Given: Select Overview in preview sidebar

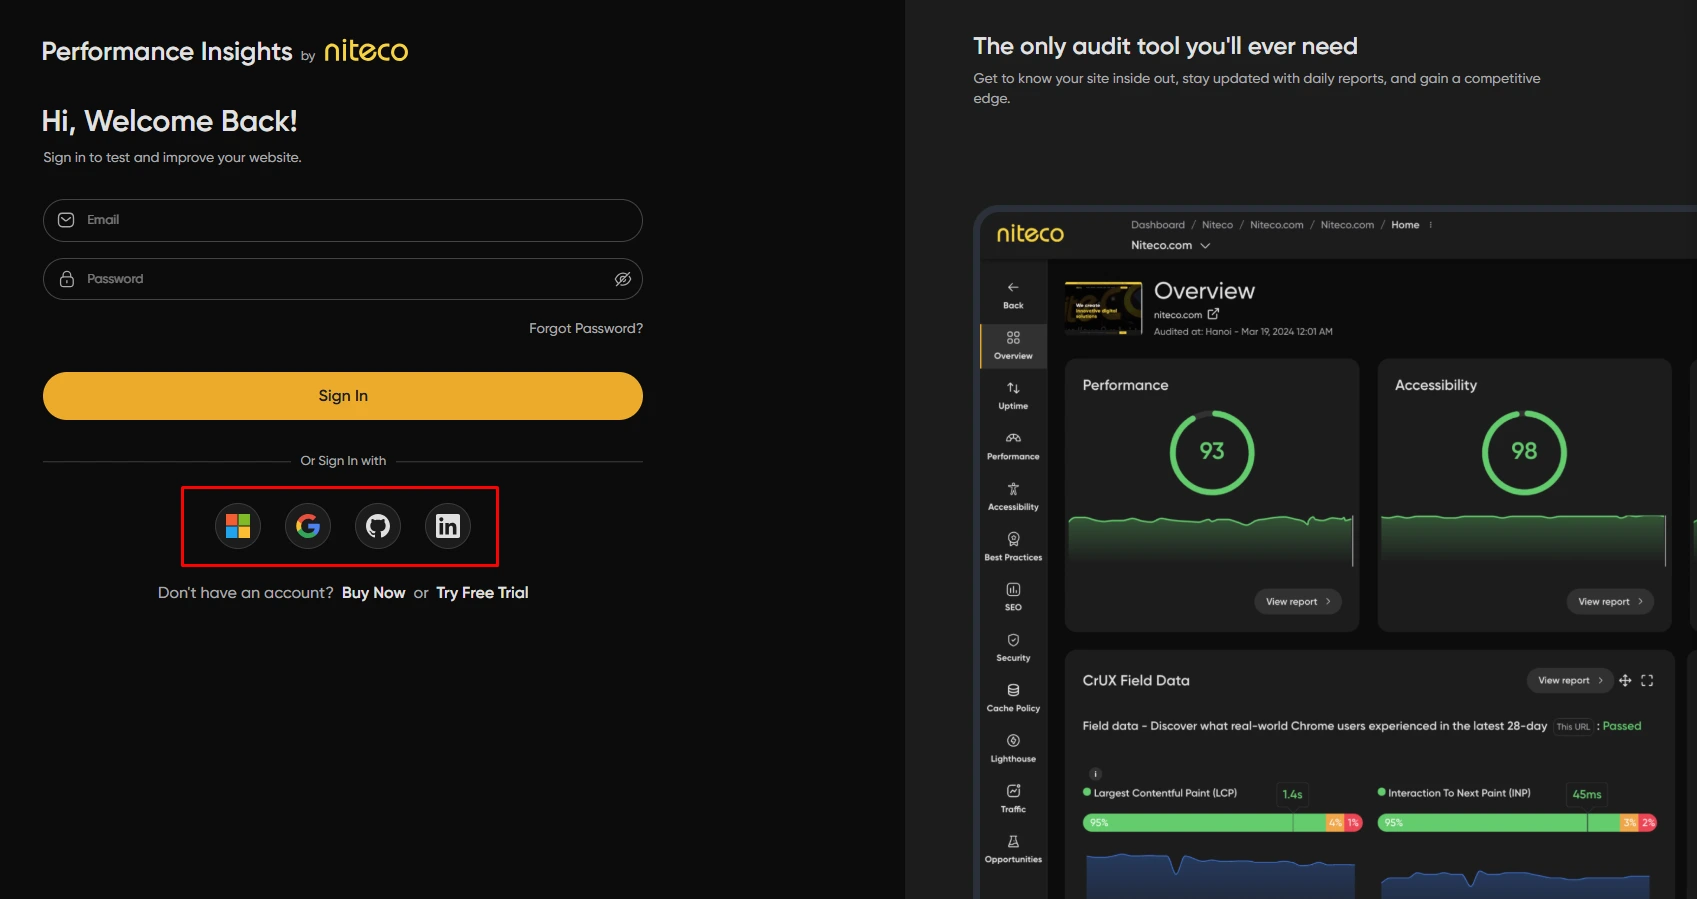Looking at the screenshot, I should pyautogui.click(x=1013, y=345).
